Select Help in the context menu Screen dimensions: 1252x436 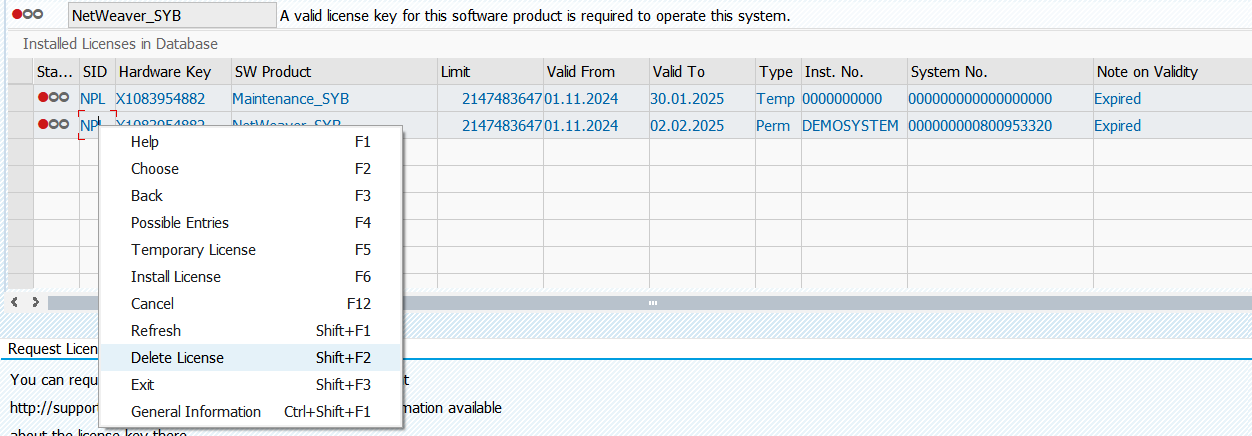[250, 142]
